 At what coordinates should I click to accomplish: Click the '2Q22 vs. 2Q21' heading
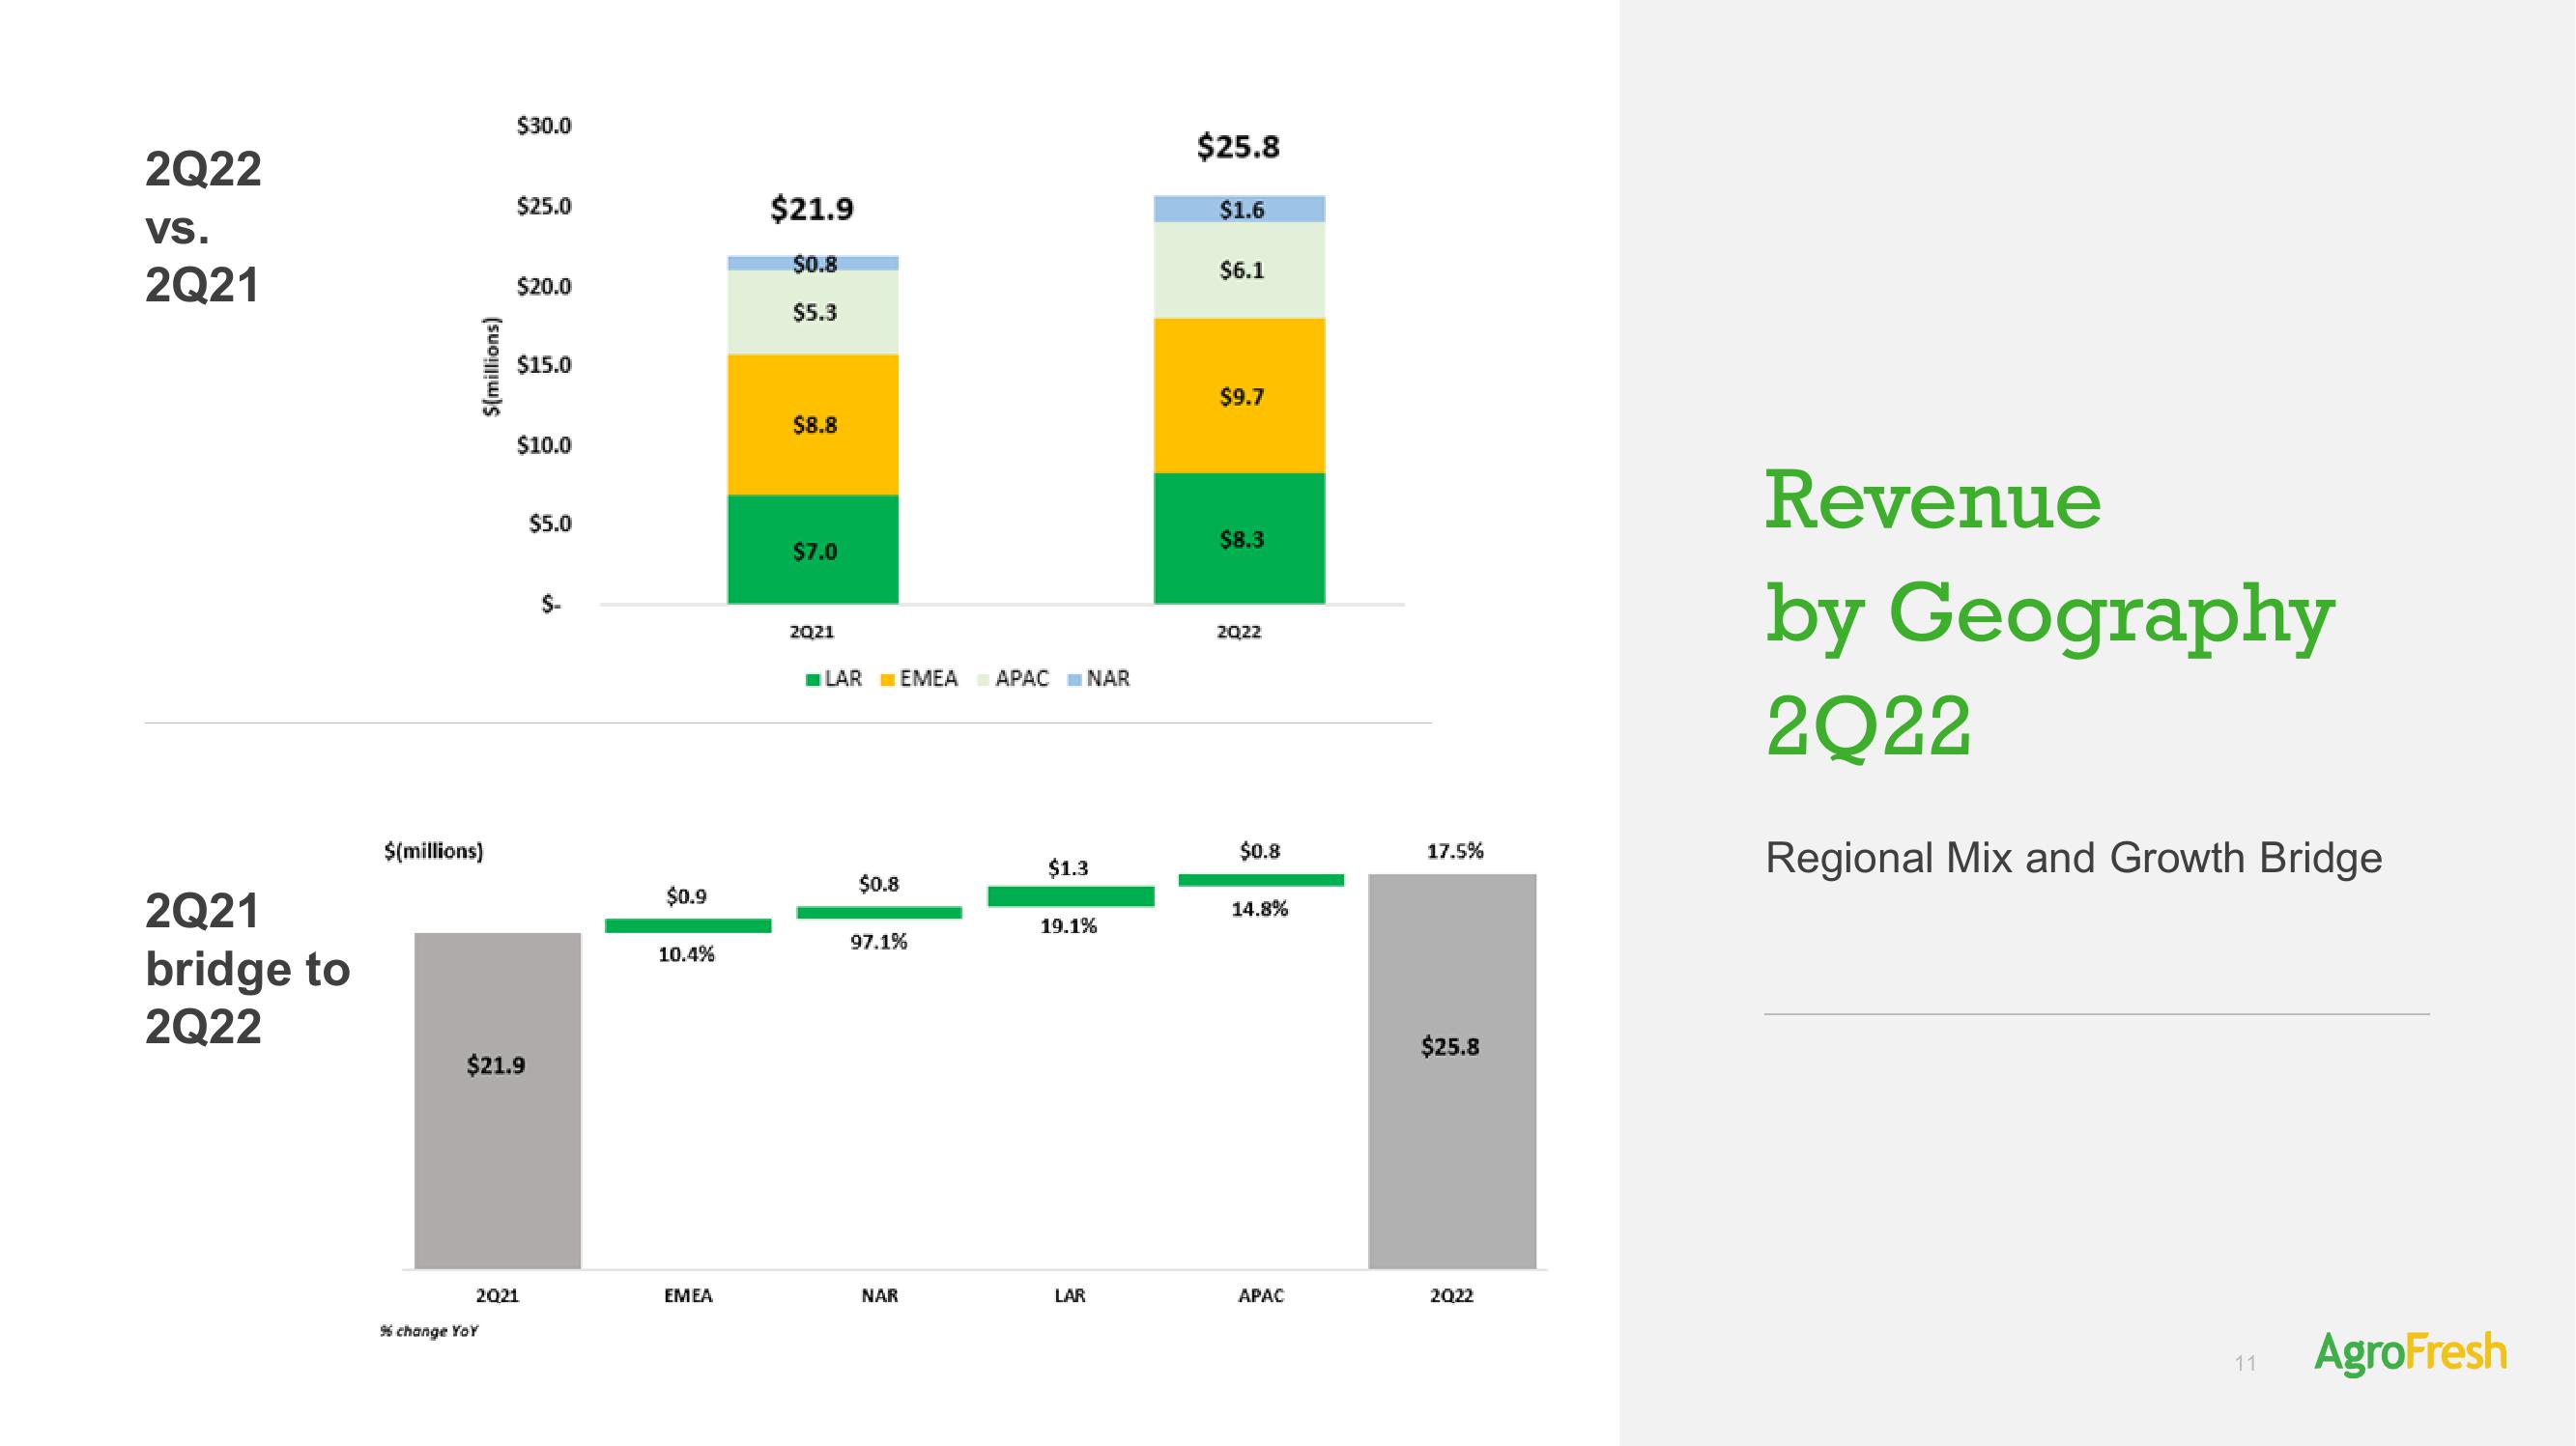coord(204,227)
